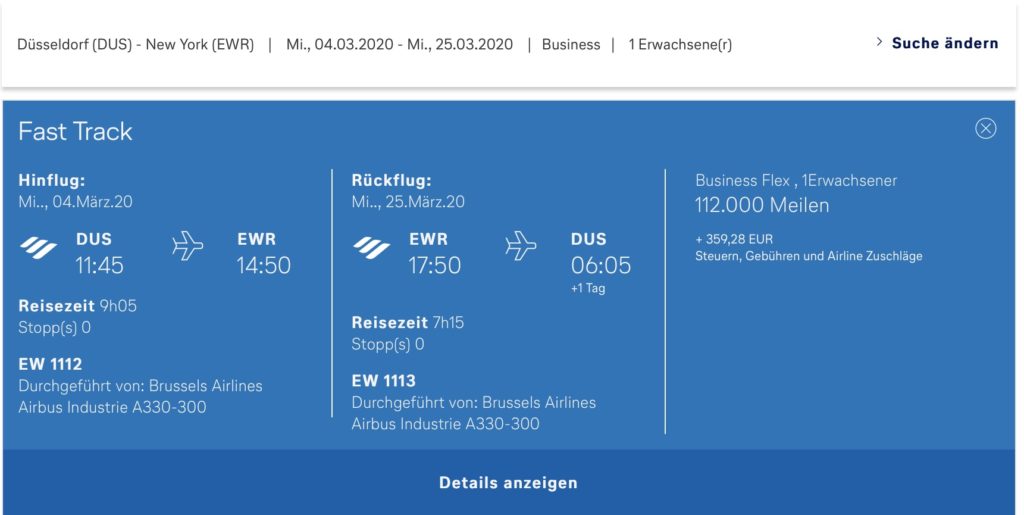Image resolution: width=1024 pixels, height=515 pixels.
Task: Click the 1 Erwachsene(r) passenger count
Action: tap(680, 45)
